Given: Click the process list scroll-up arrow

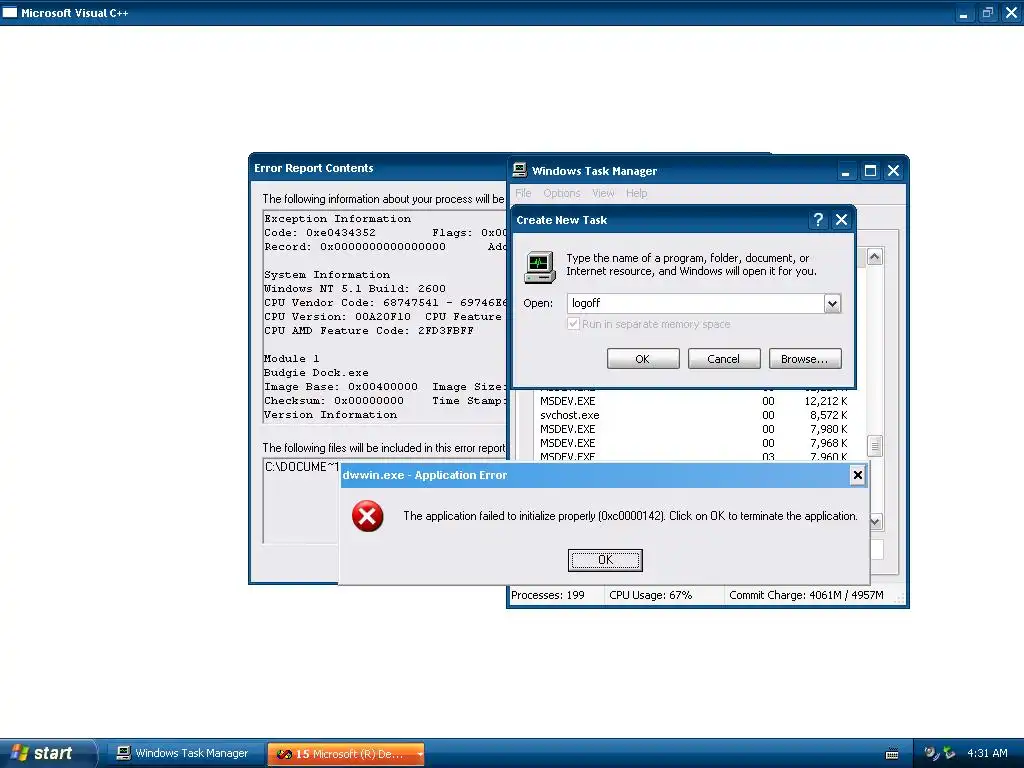Looking at the screenshot, I should 875,257.
